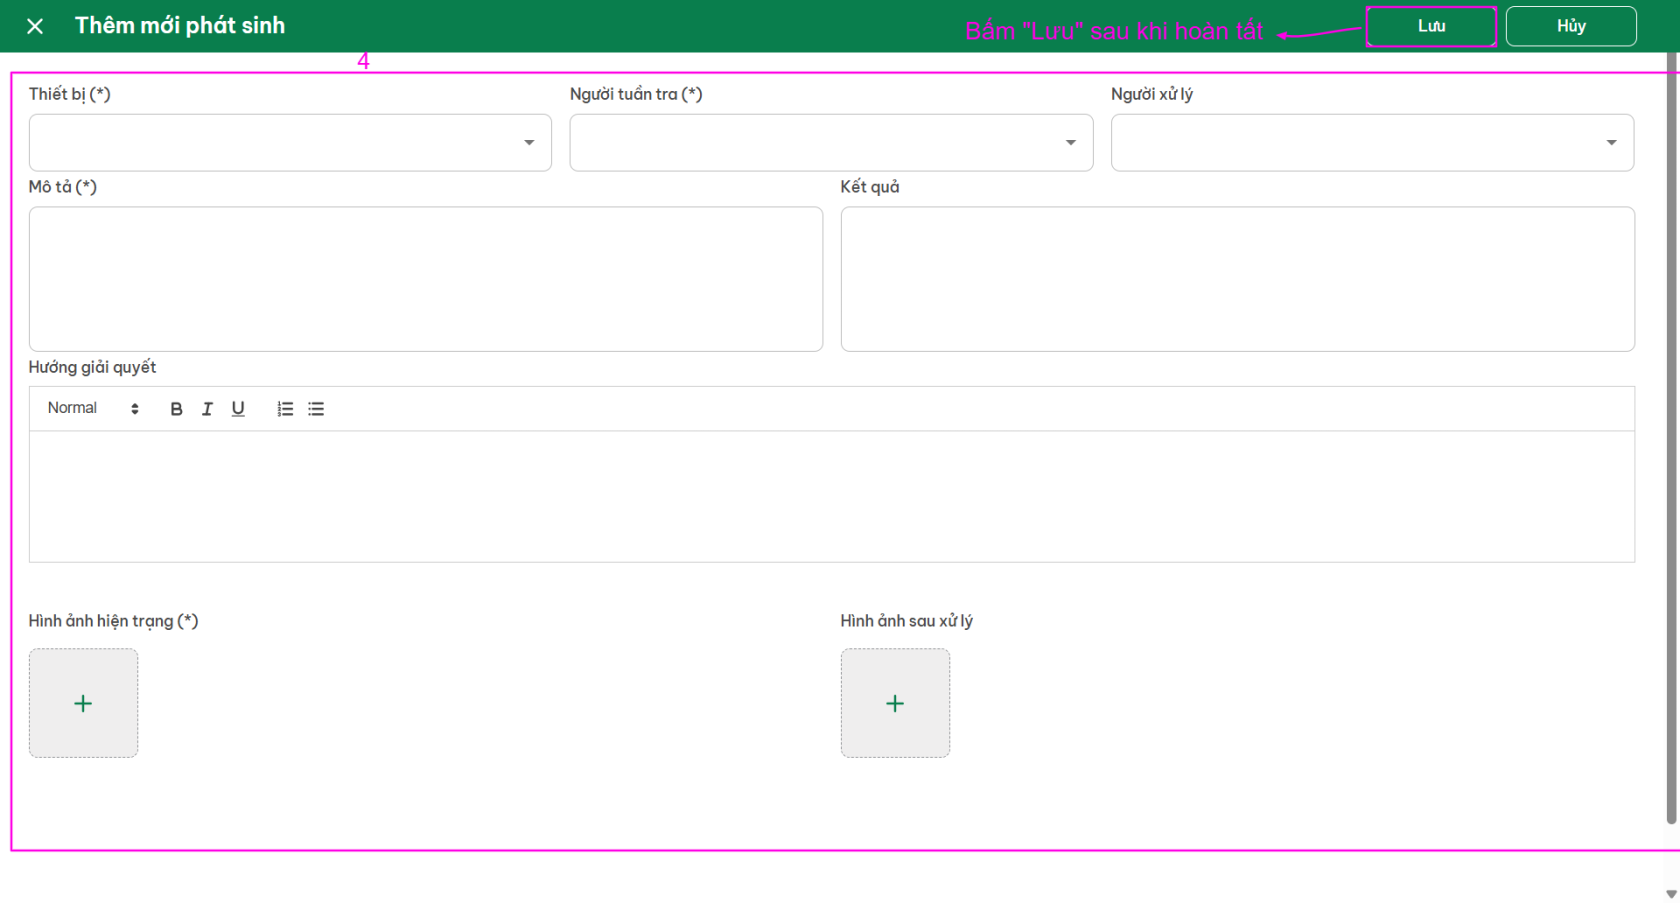1680x903 pixels.
Task: Open the Normal text style selector
Action: pyautogui.click(x=93, y=409)
